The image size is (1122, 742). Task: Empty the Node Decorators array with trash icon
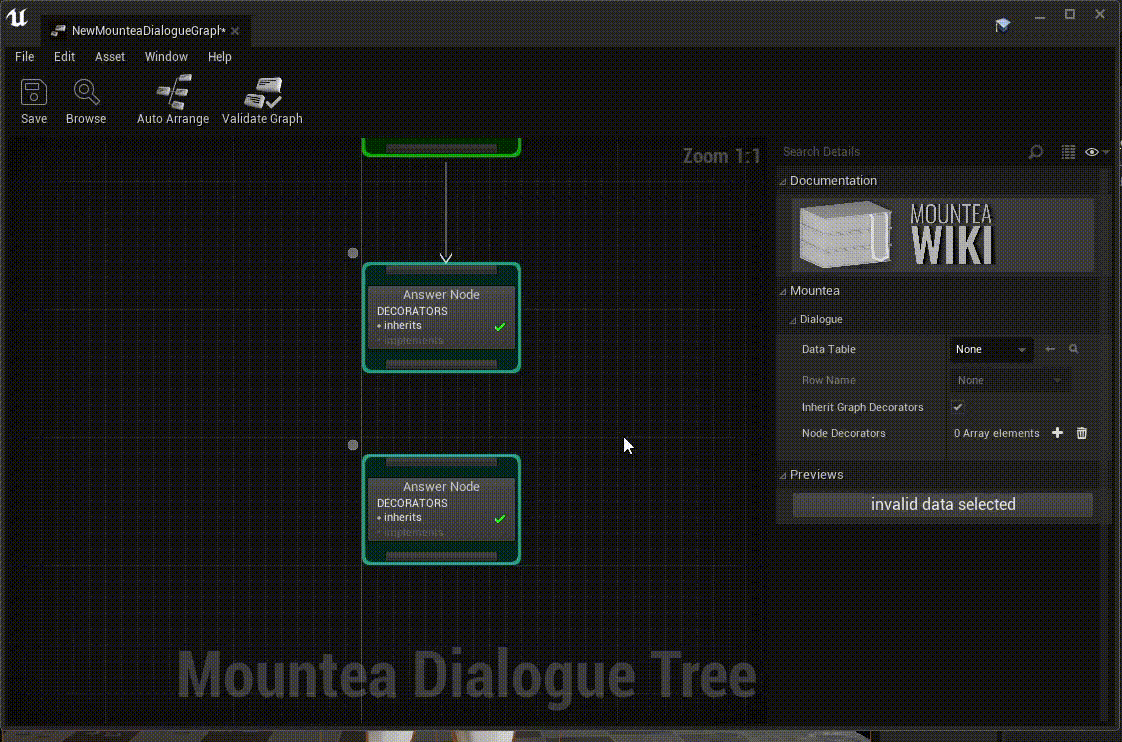(x=1082, y=433)
